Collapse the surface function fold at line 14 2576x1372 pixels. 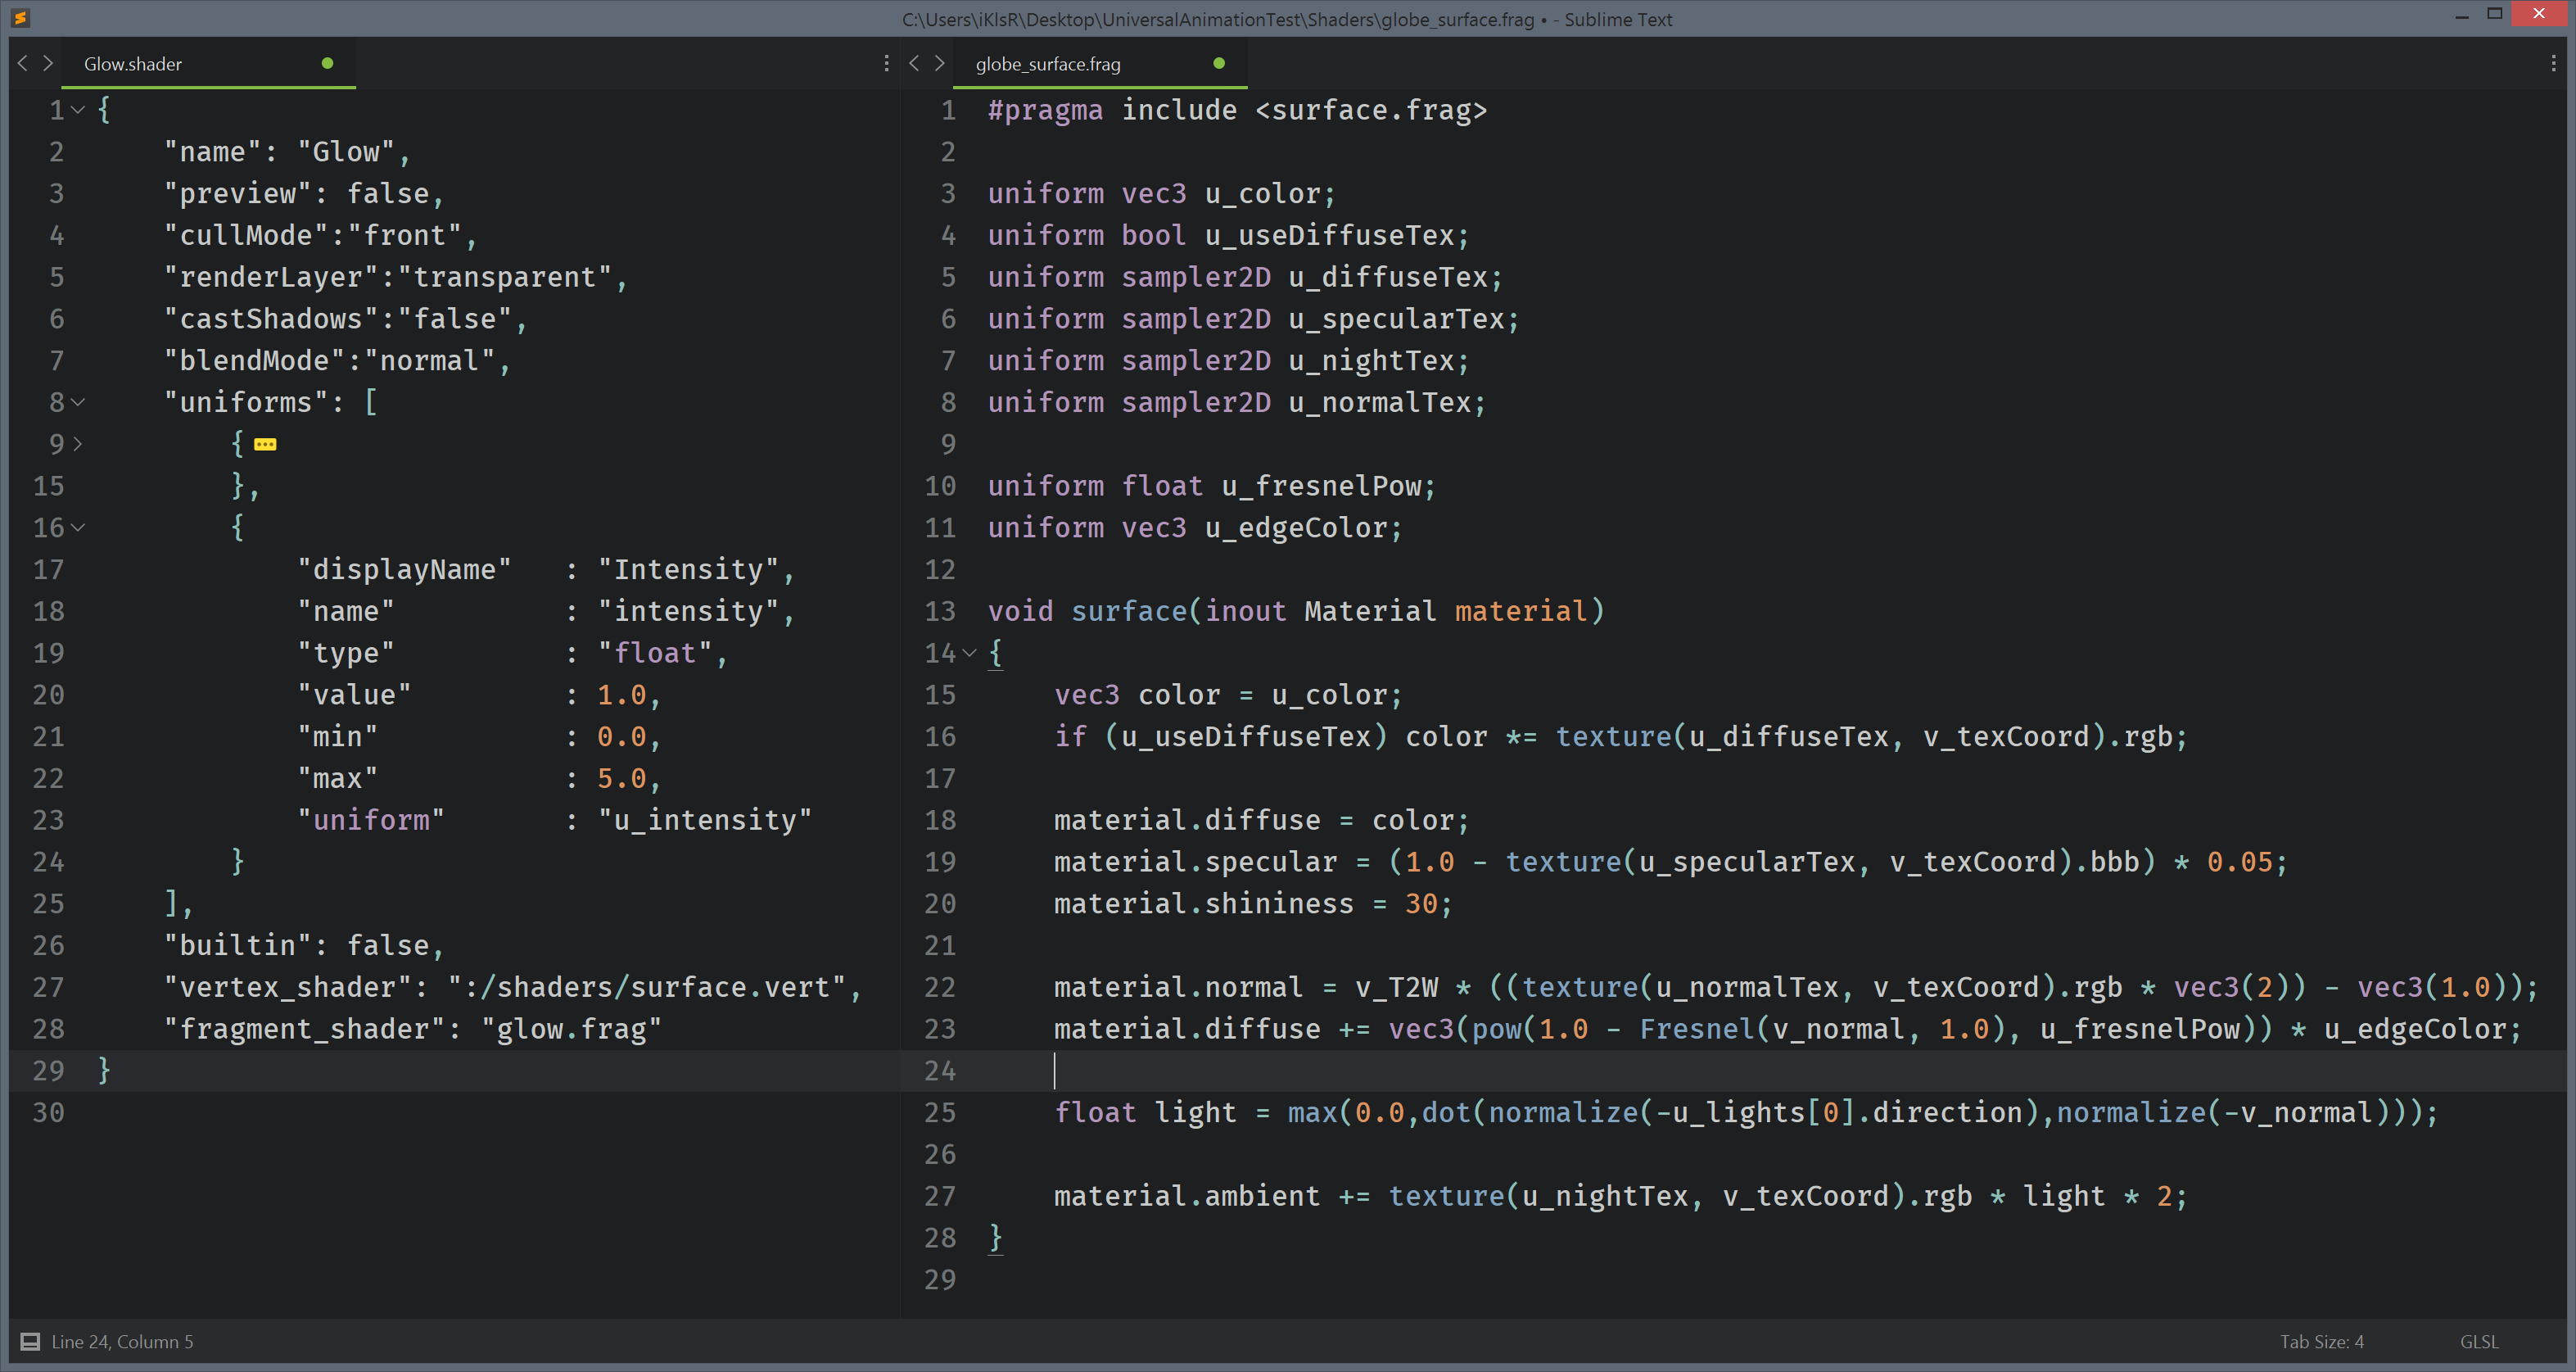[969, 653]
